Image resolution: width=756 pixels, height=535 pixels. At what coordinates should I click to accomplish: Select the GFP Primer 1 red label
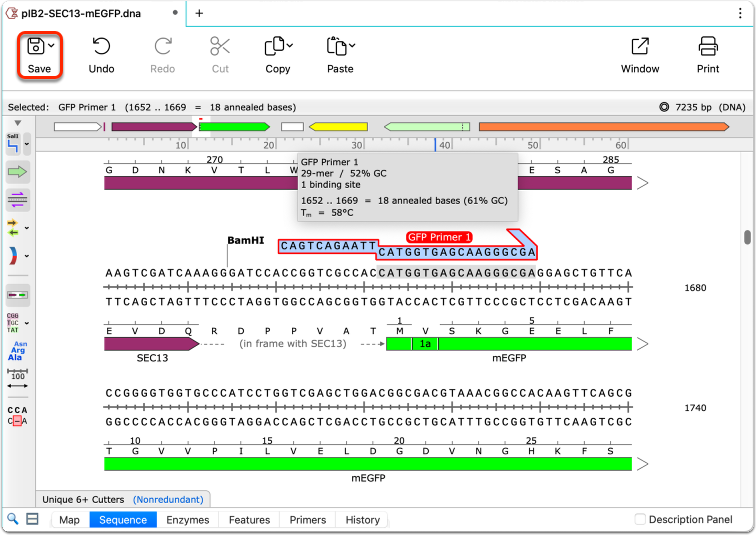tap(439, 237)
